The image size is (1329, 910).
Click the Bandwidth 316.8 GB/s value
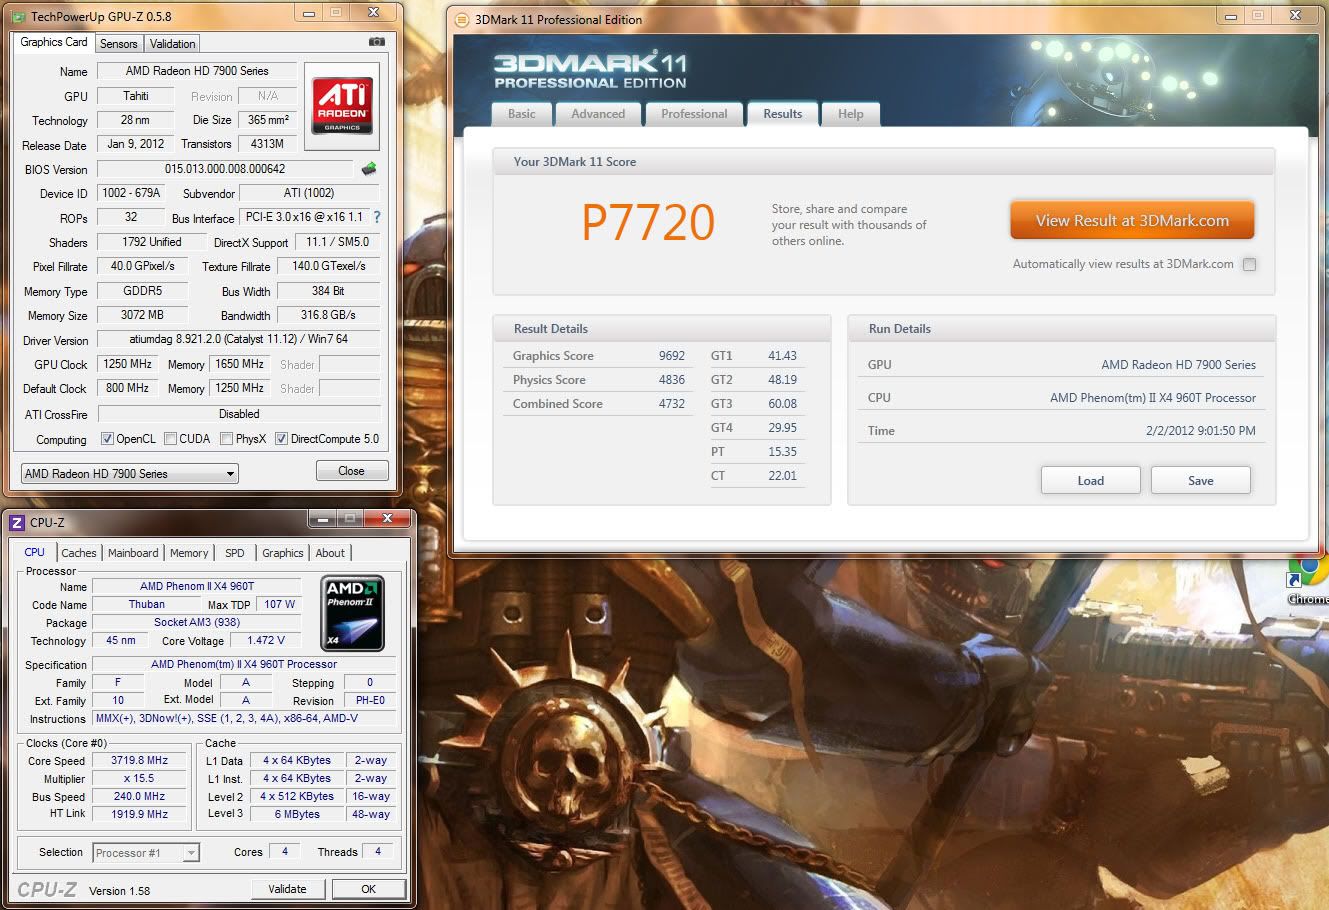(x=328, y=315)
